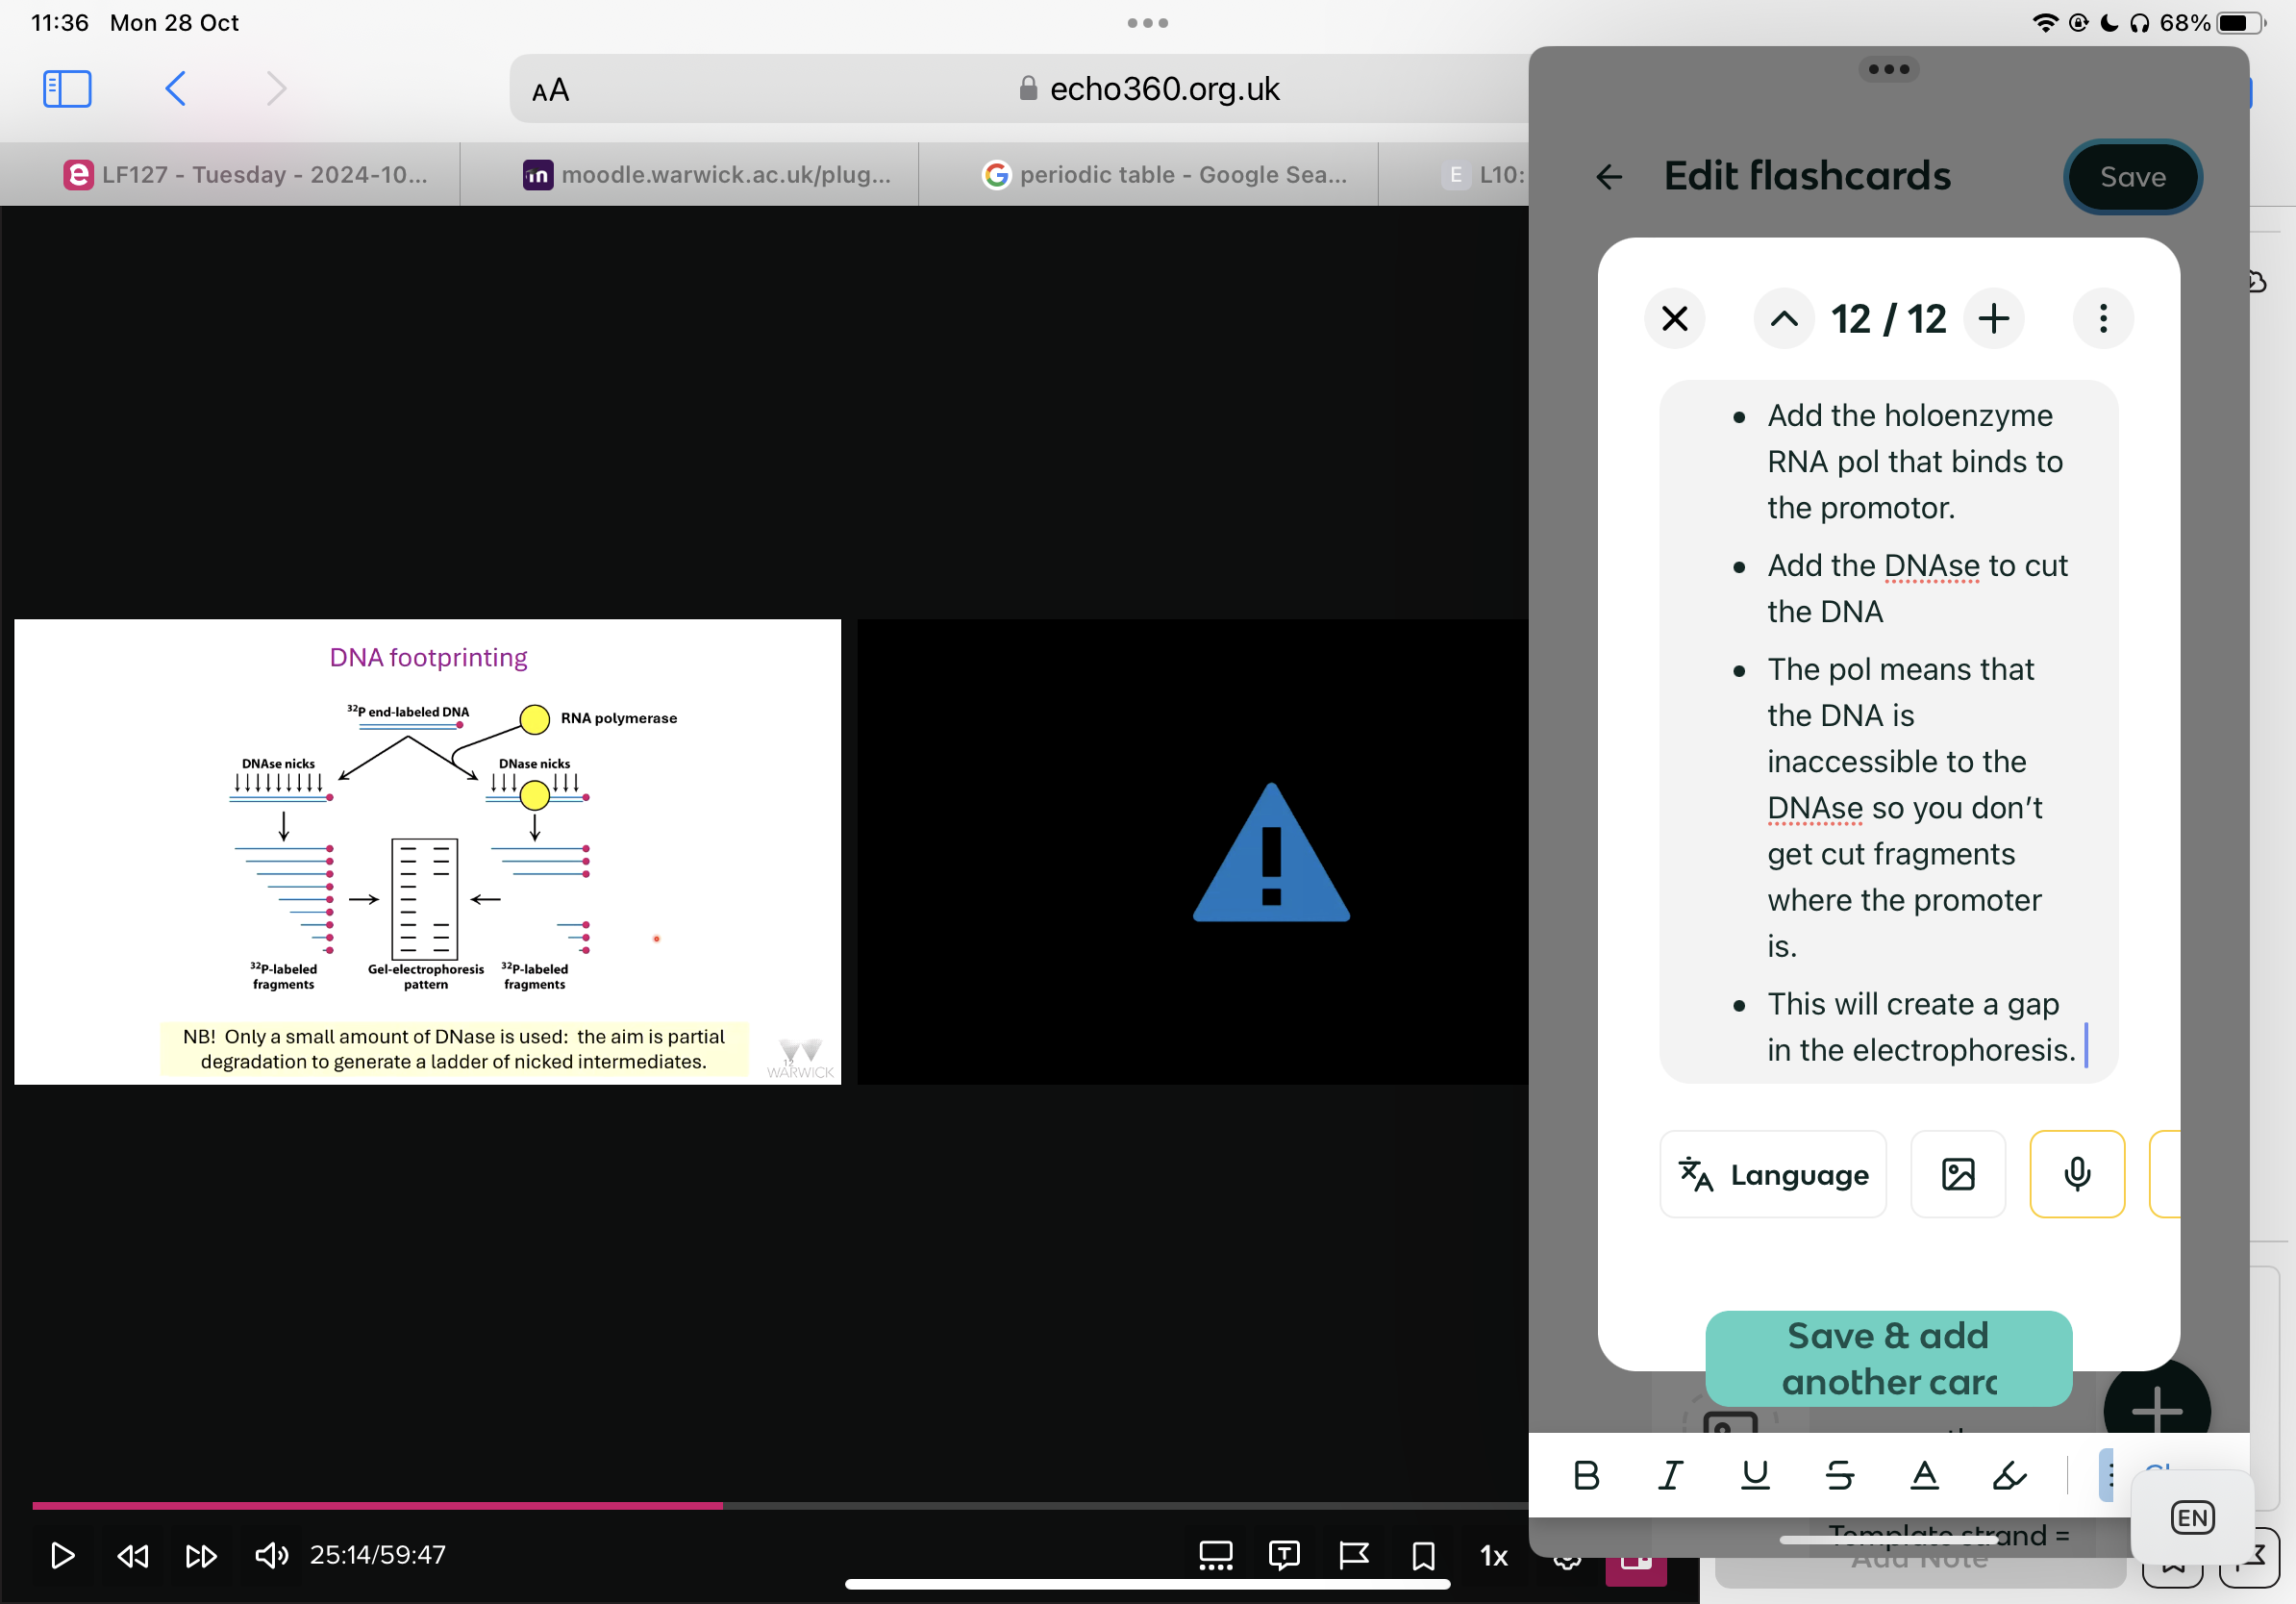2296x1604 pixels.
Task: Click the bullet 'Add the holoenzyme RNA pol'
Action: click(1914, 461)
